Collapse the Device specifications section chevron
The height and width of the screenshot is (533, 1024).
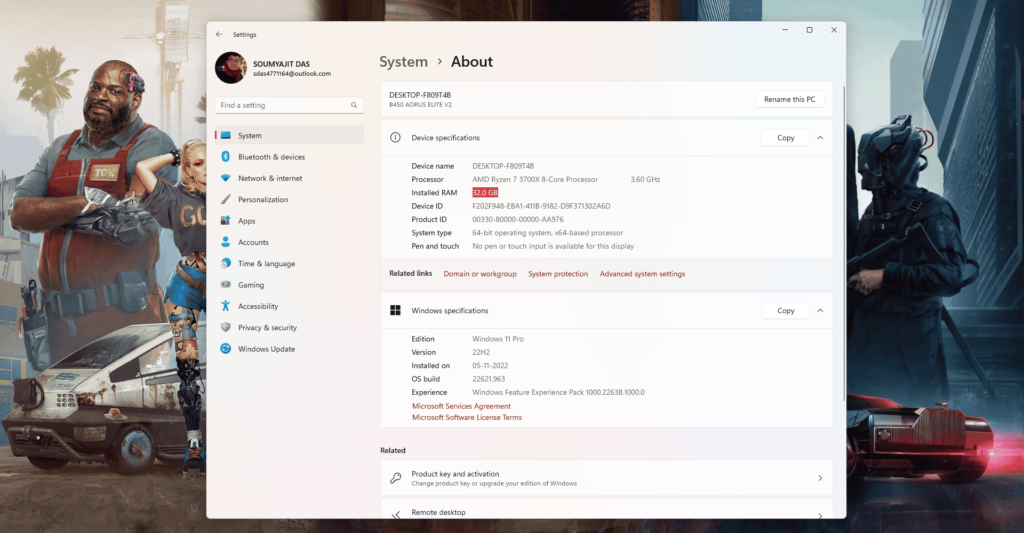coord(820,138)
